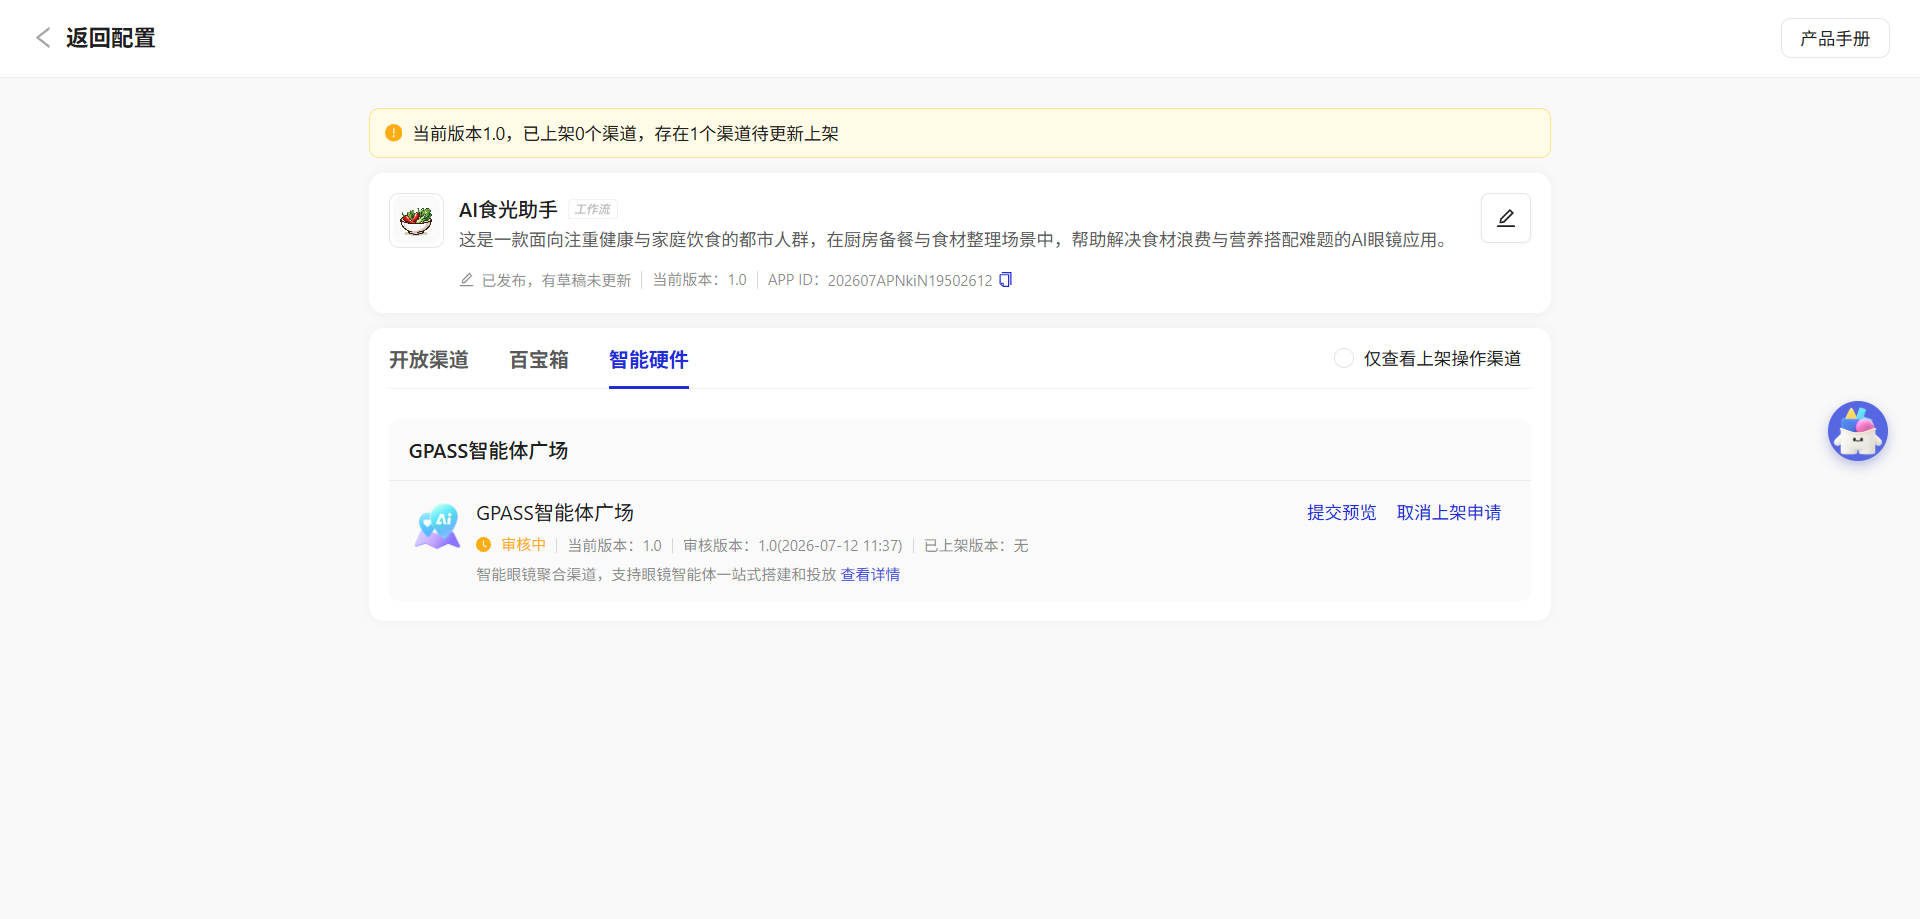Click the 返回配置 title text
Image resolution: width=1920 pixels, height=919 pixels.
pos(111,38)
